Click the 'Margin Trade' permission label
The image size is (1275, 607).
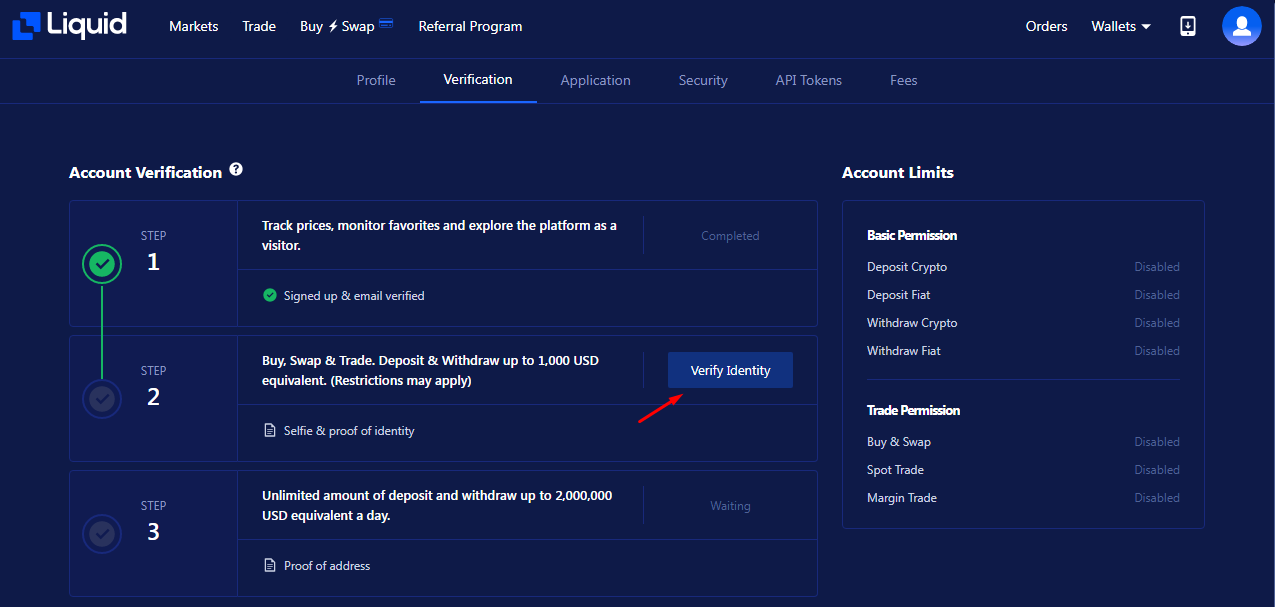click(902, 498)
